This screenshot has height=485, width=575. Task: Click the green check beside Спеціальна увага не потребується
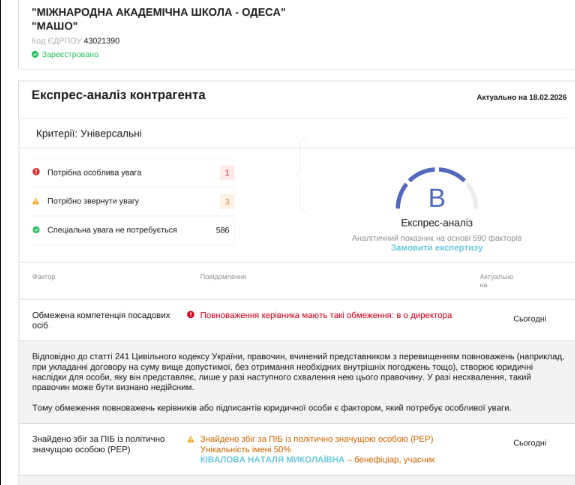click(x=36, y=230)
